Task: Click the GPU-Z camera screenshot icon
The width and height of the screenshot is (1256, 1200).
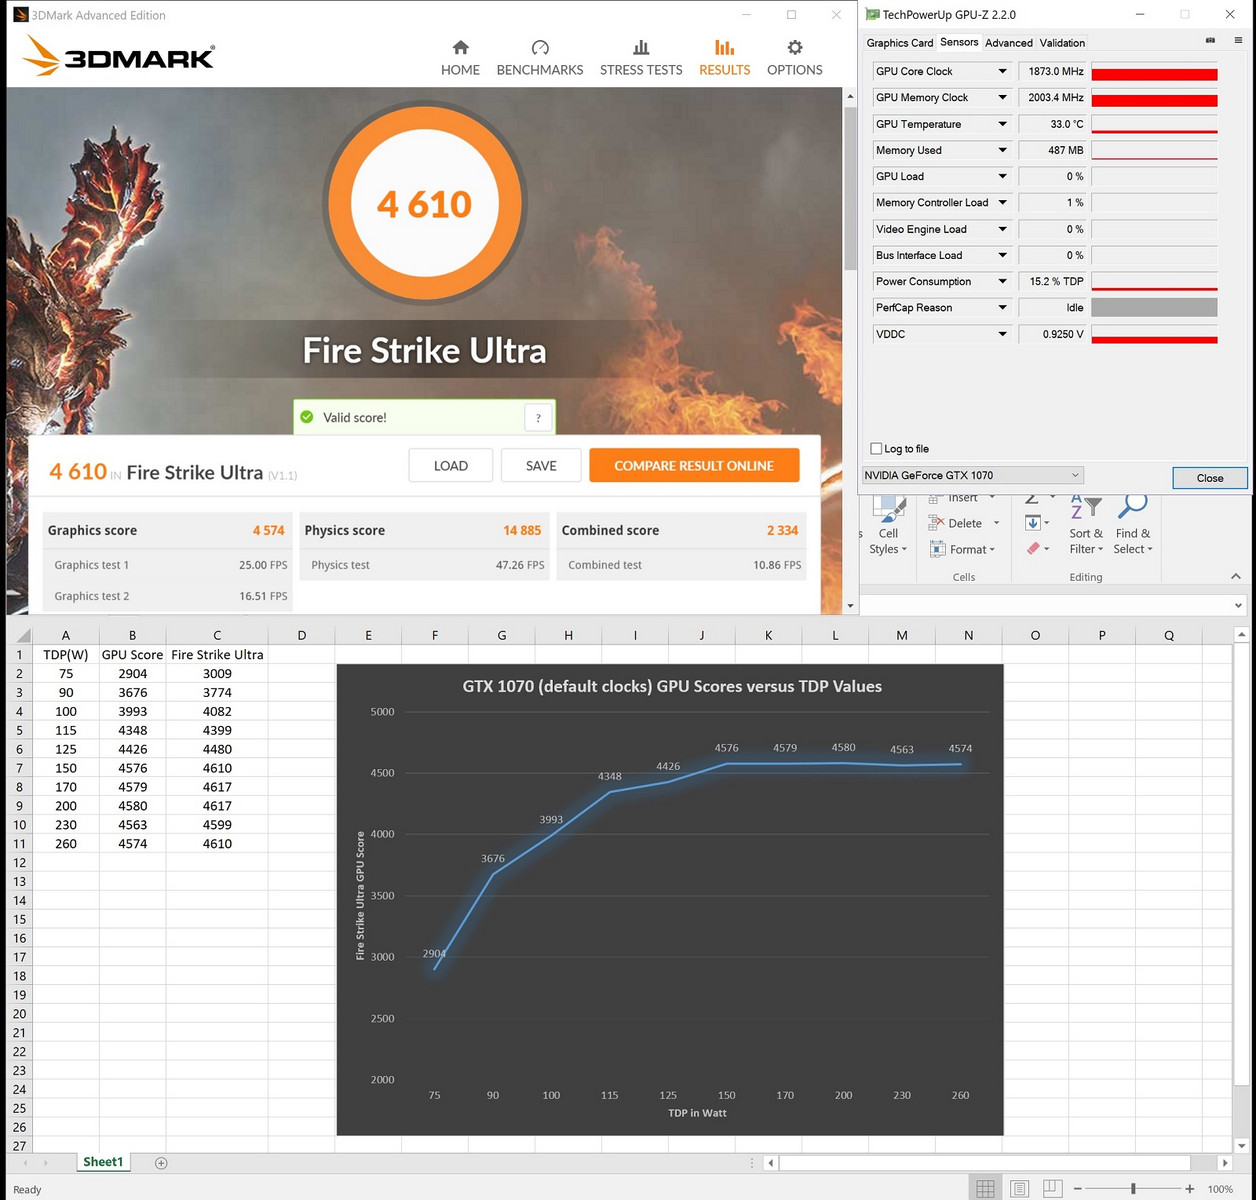Action: [1210, 41]
